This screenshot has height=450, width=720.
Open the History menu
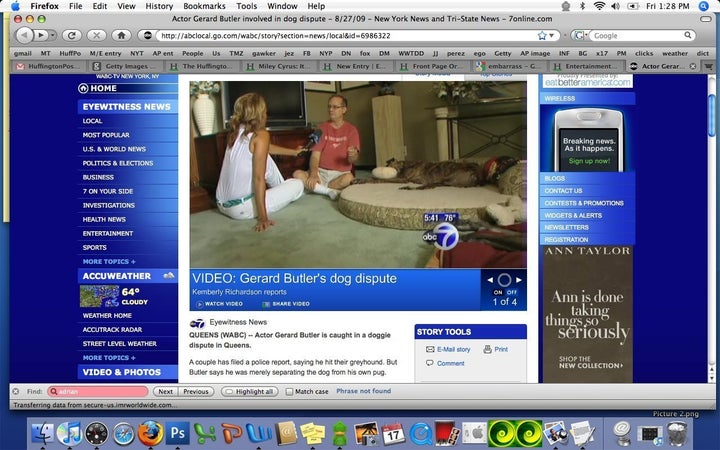point(159,6)
